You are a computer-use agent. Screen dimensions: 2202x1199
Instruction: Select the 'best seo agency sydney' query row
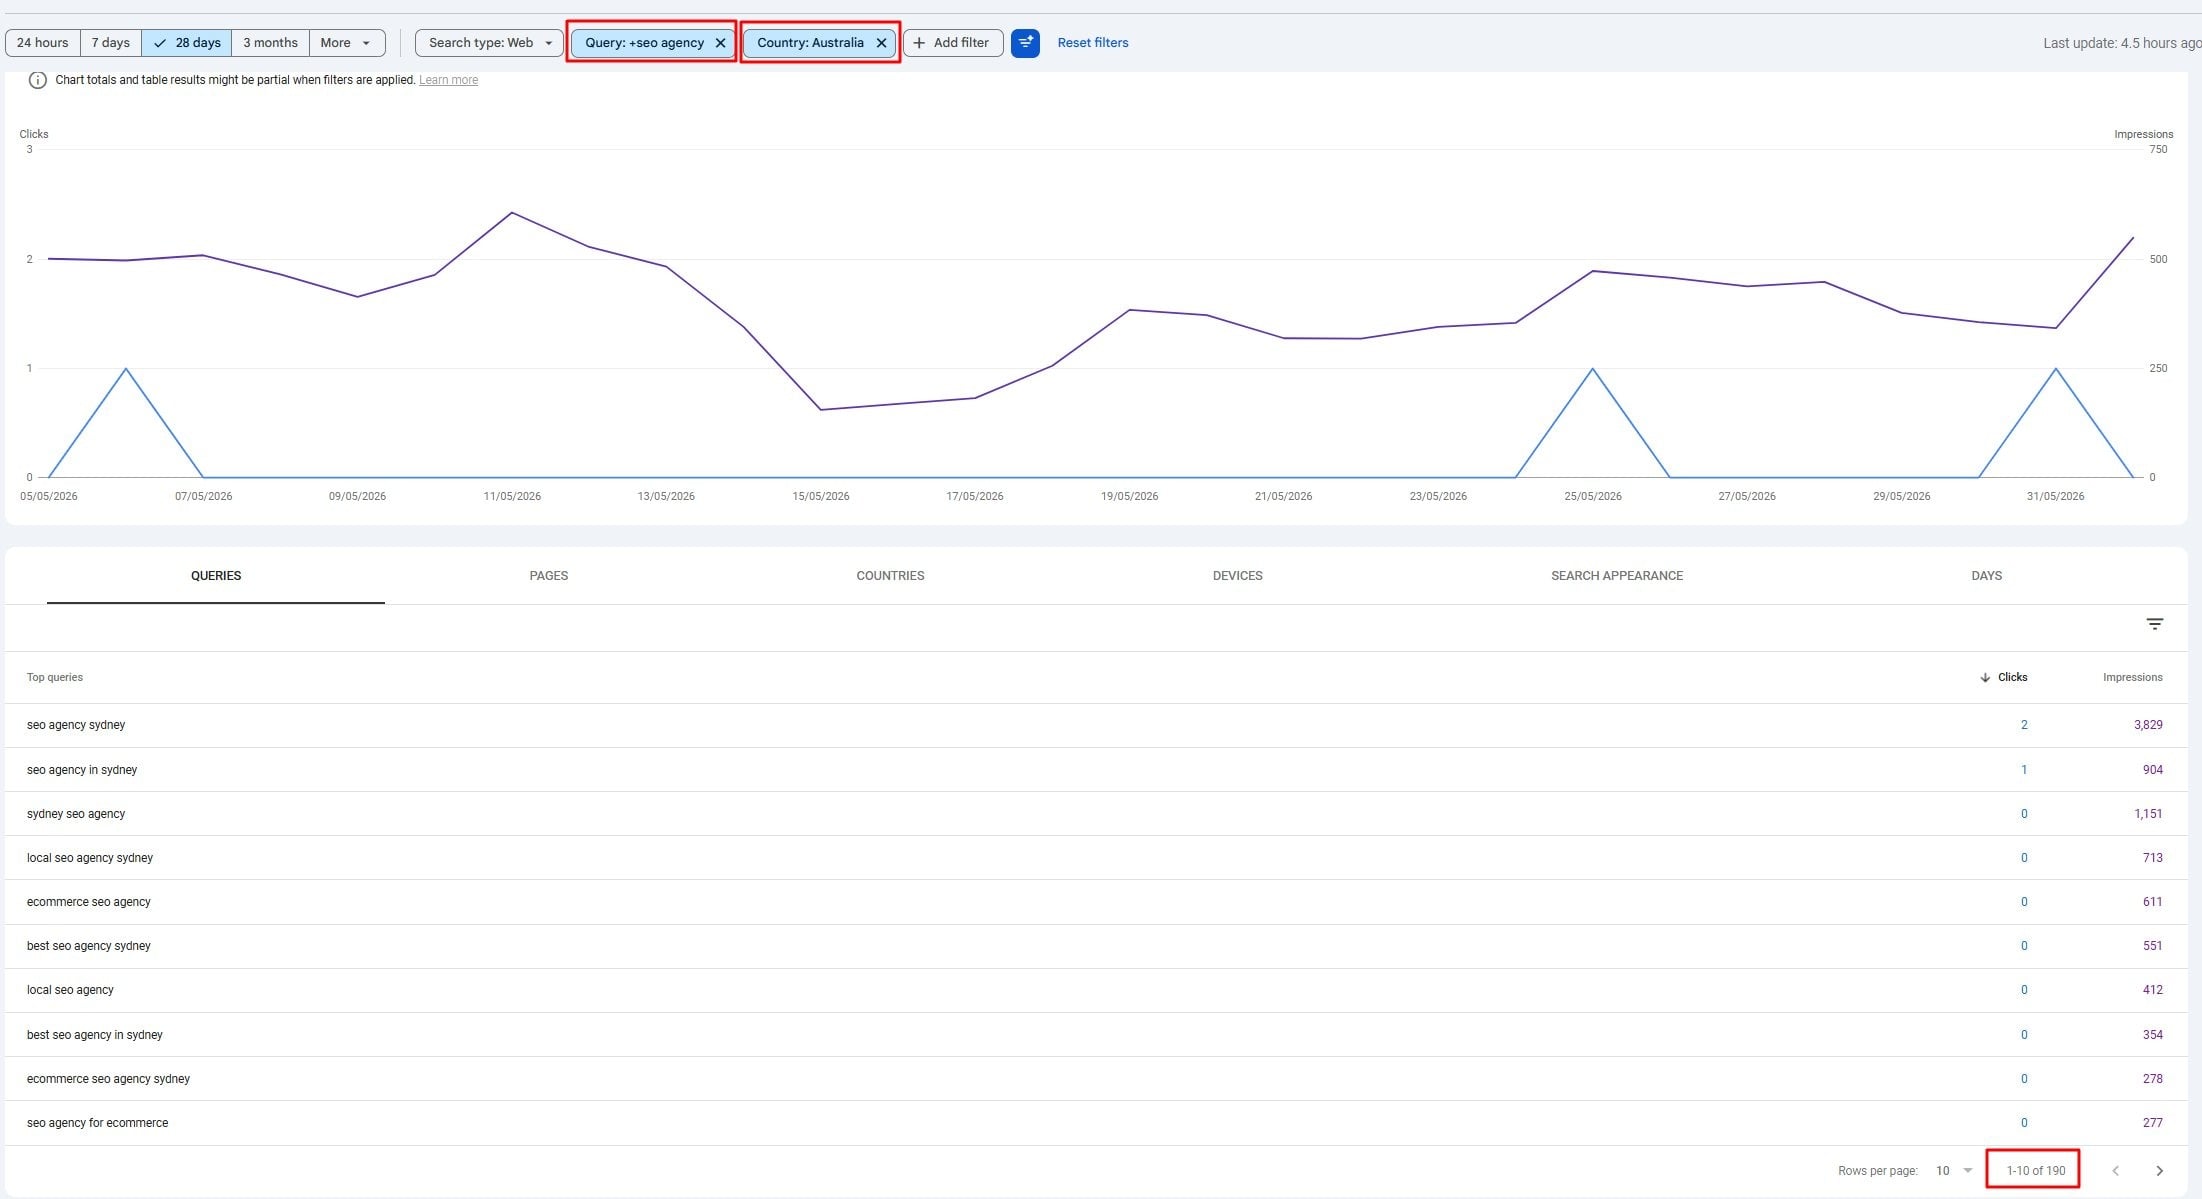coord(1095,946)
